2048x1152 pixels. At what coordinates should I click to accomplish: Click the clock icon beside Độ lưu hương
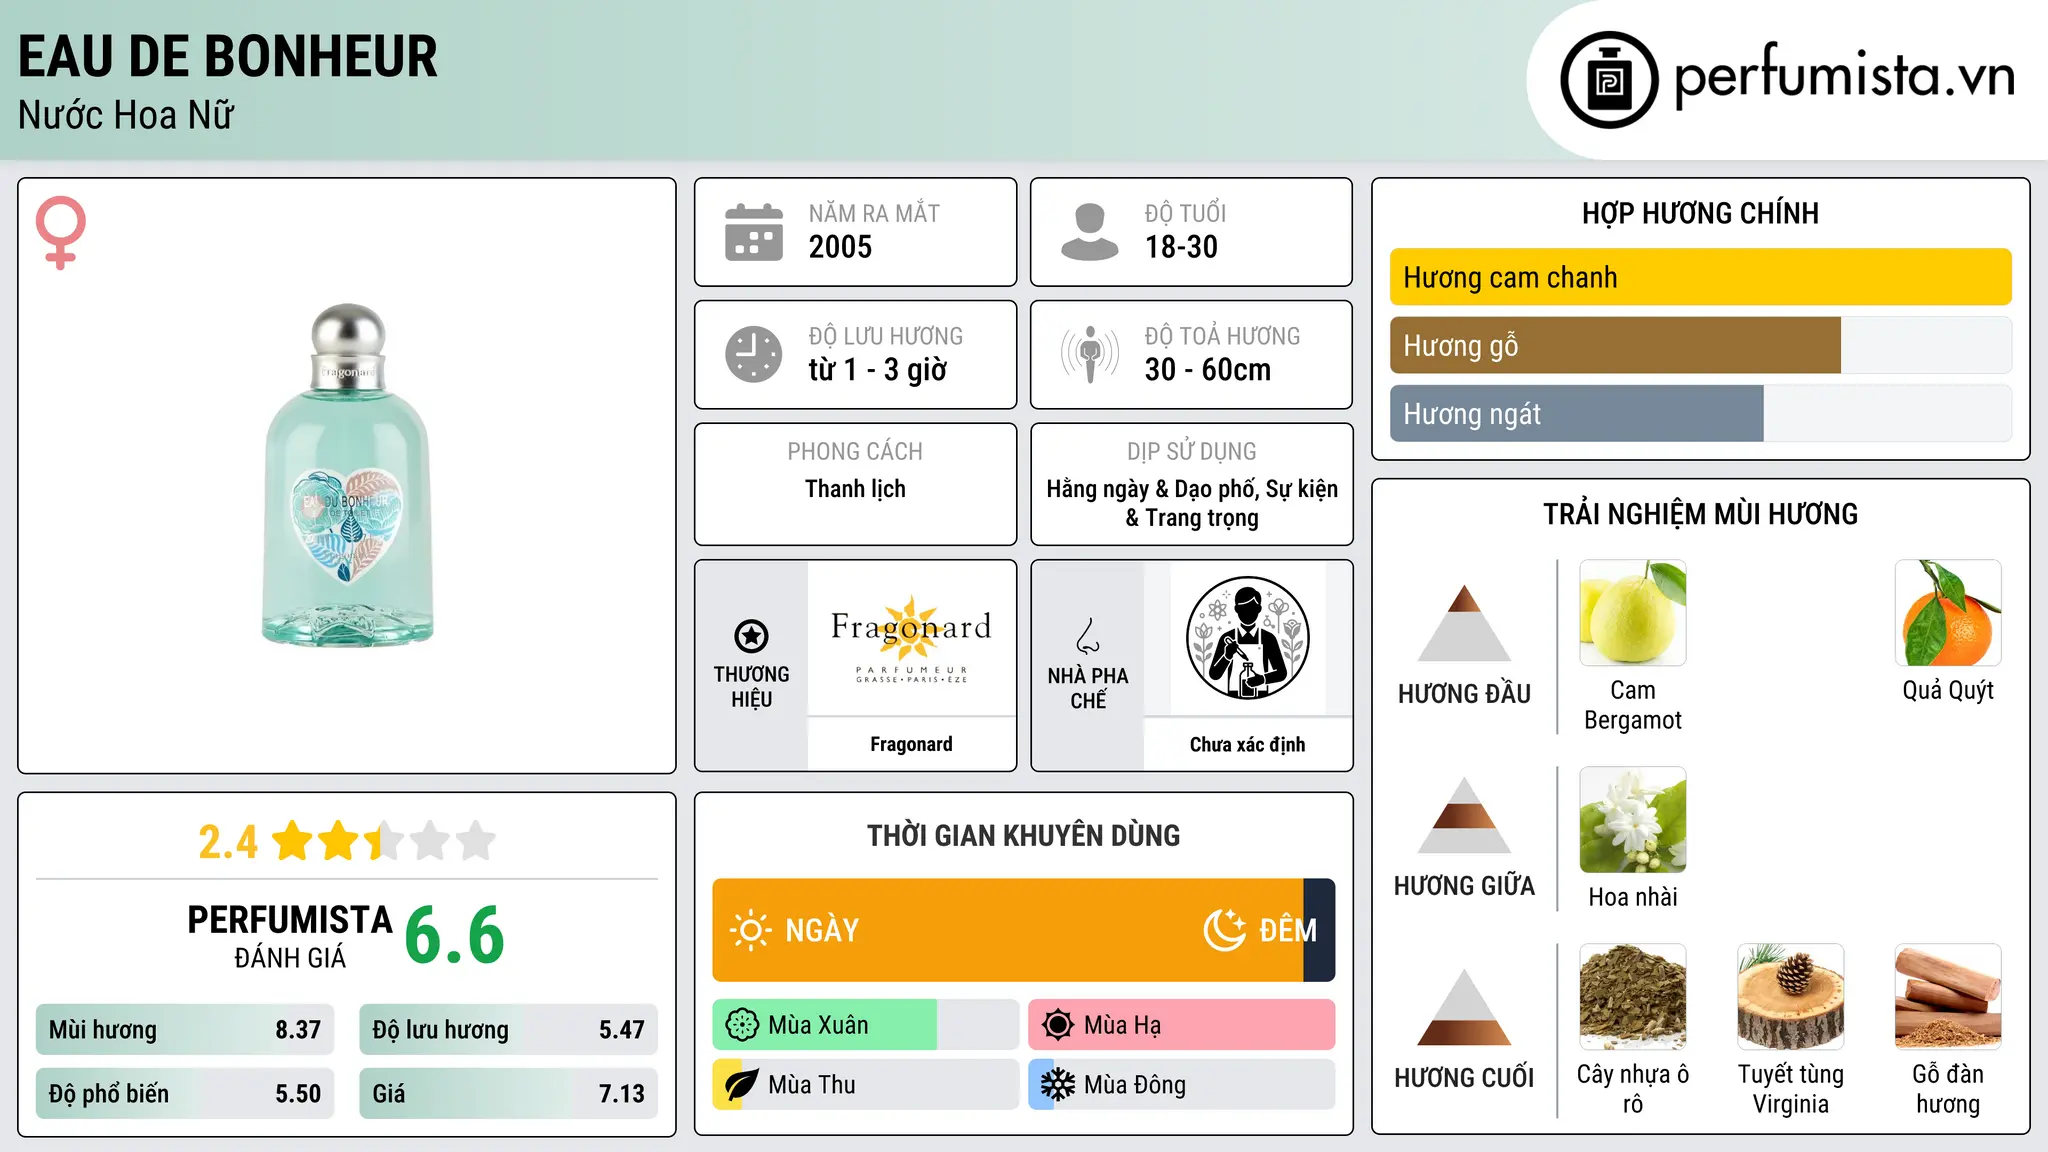tap(754, 354)
